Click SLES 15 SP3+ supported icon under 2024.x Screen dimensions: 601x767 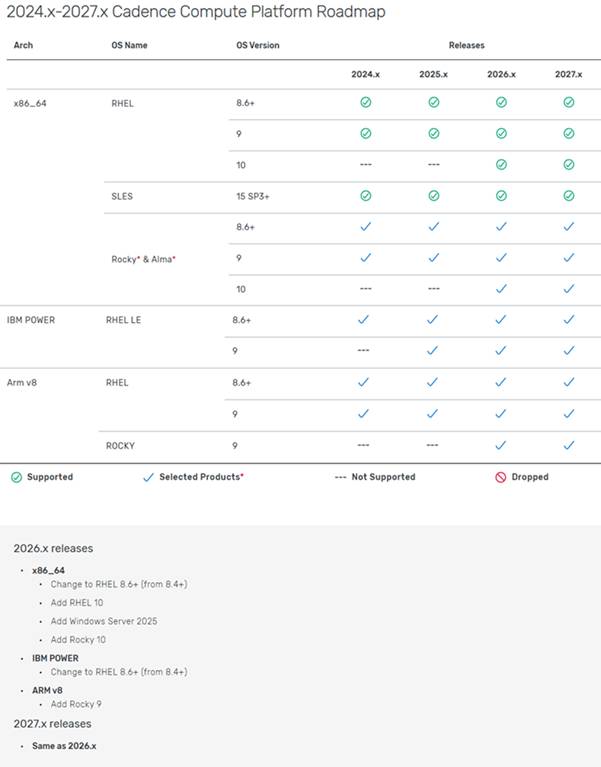coord(366,196)
